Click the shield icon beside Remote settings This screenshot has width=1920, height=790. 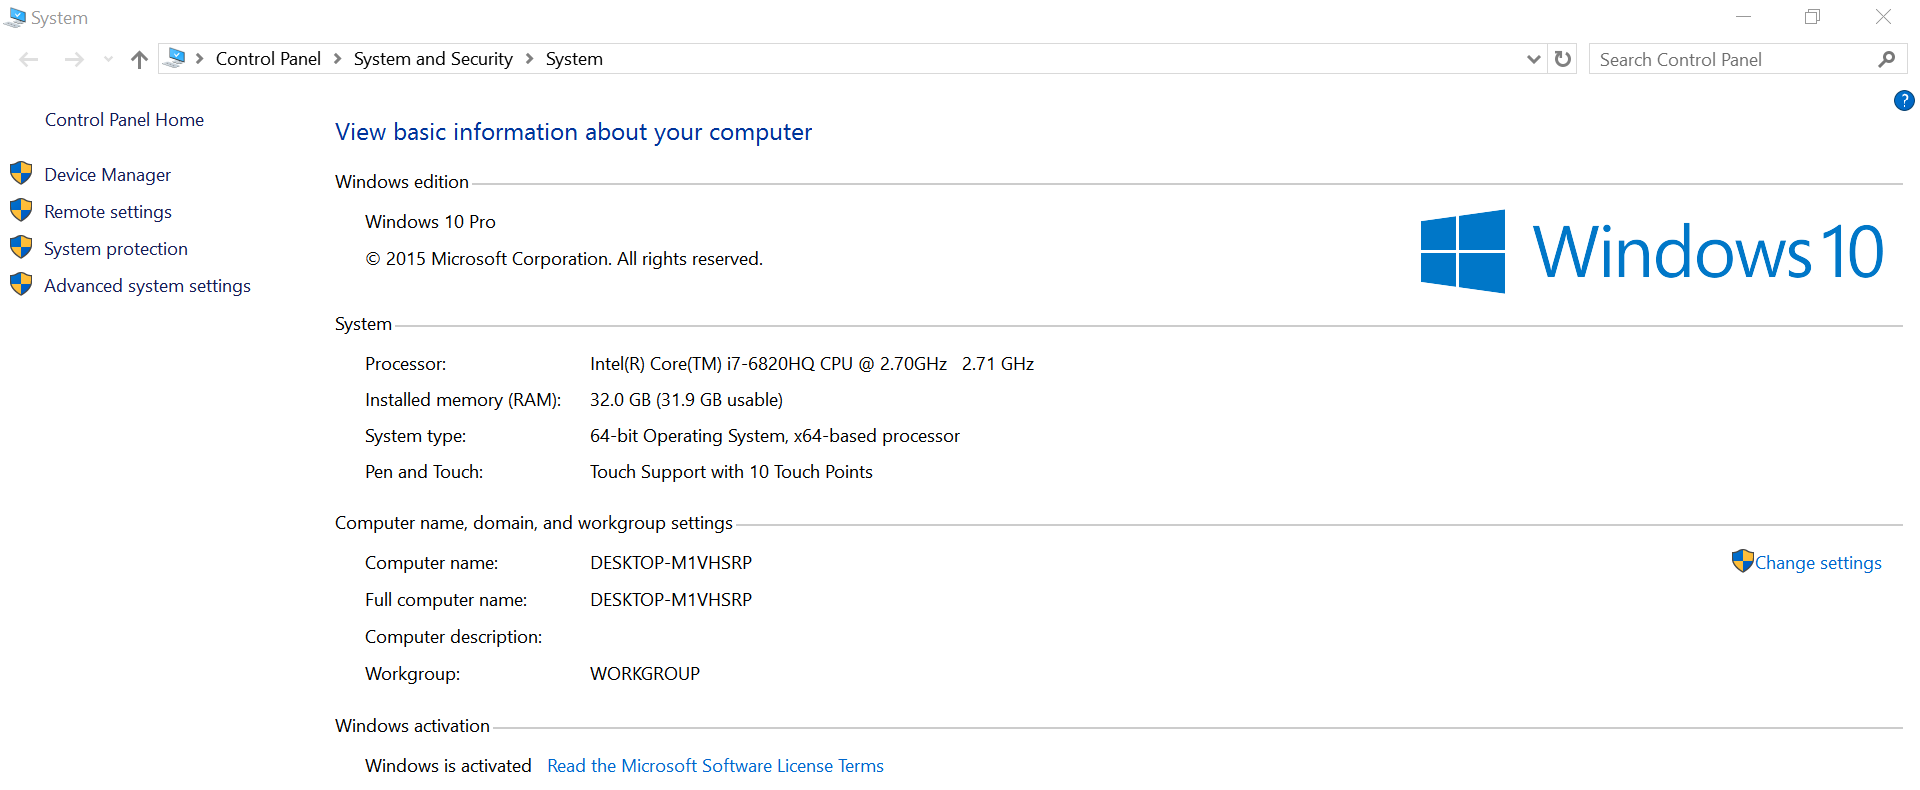(x=21, y=210)
